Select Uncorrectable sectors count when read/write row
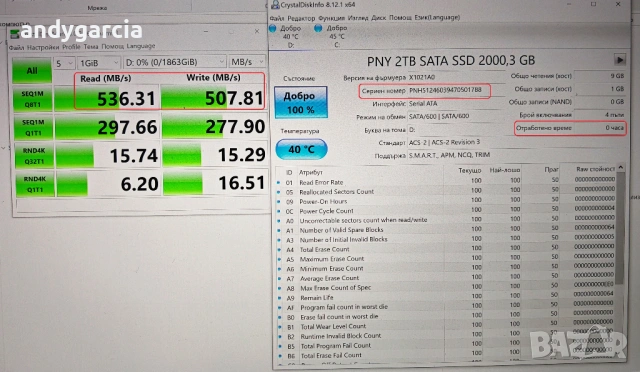640x372 pixels. pos(446,221)
